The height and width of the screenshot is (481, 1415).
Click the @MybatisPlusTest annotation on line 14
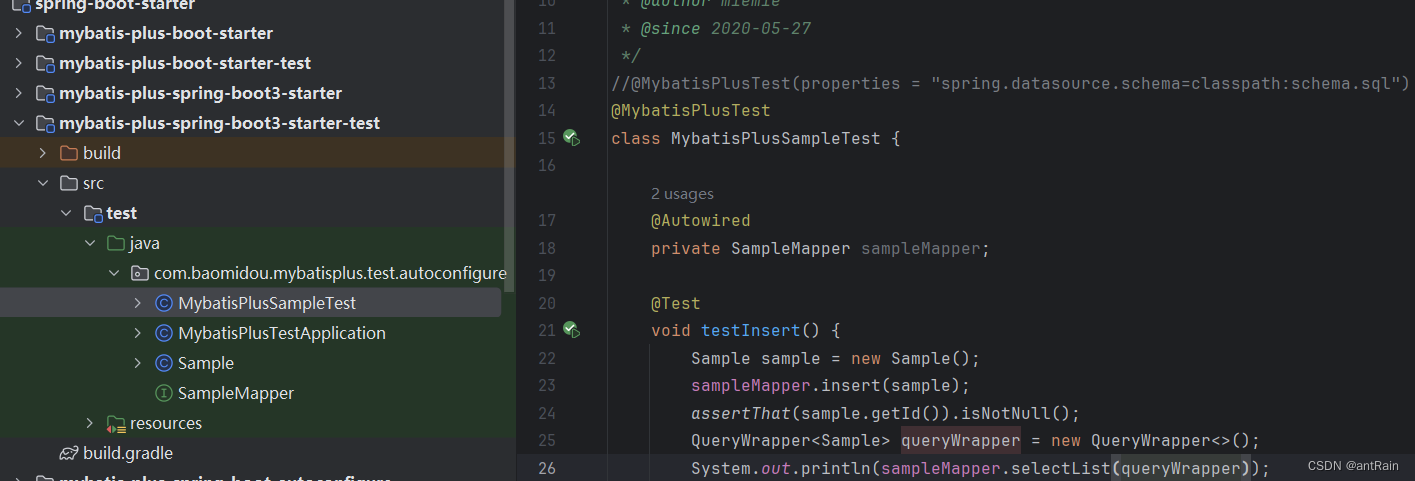pyautogui.click(x=691, y=110)
